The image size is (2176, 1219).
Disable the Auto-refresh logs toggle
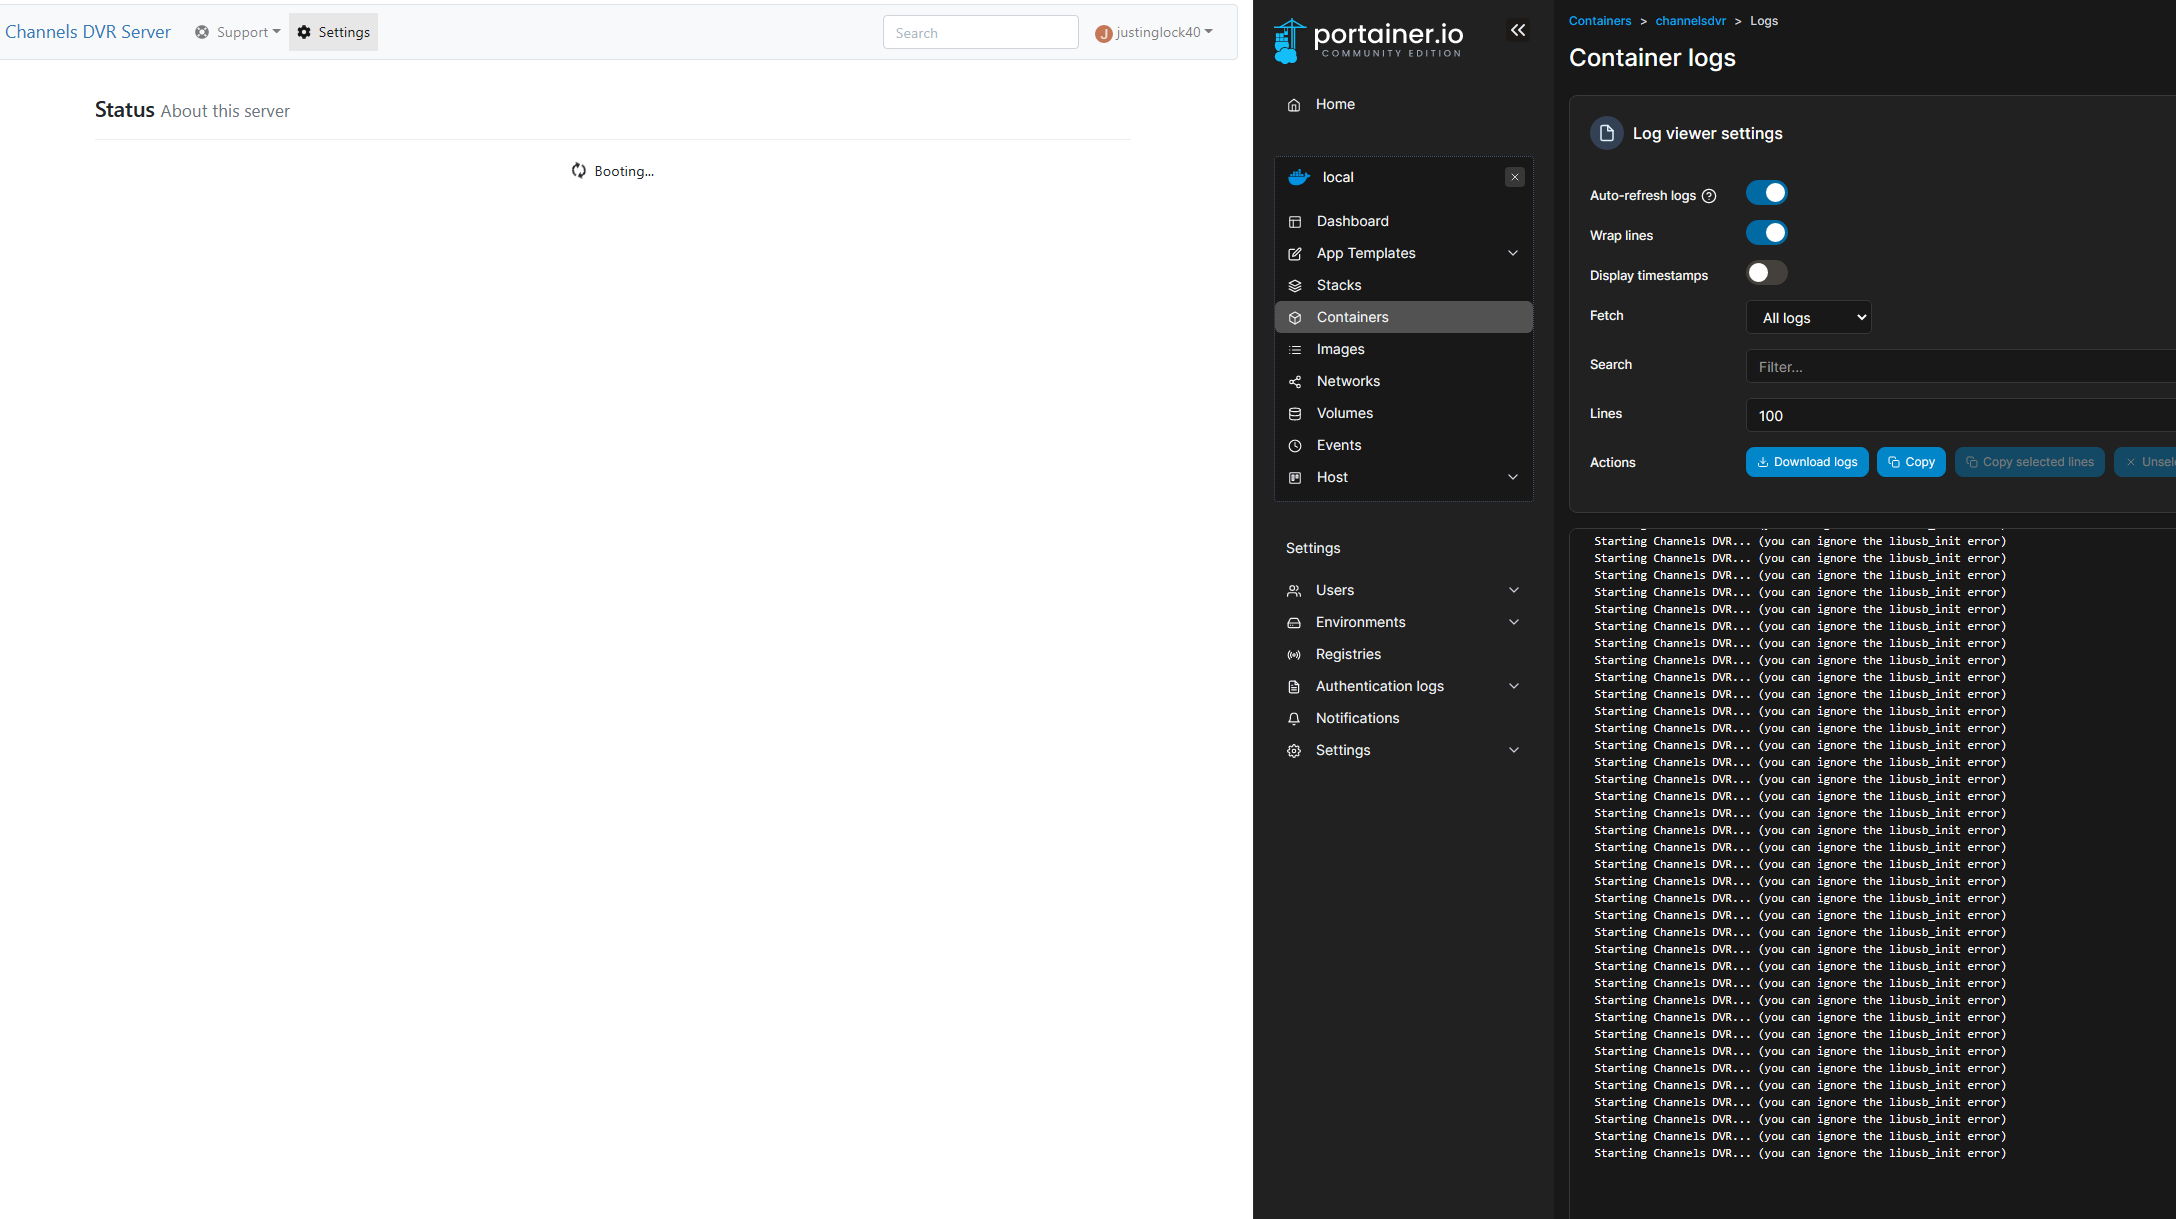[1766, 193]
